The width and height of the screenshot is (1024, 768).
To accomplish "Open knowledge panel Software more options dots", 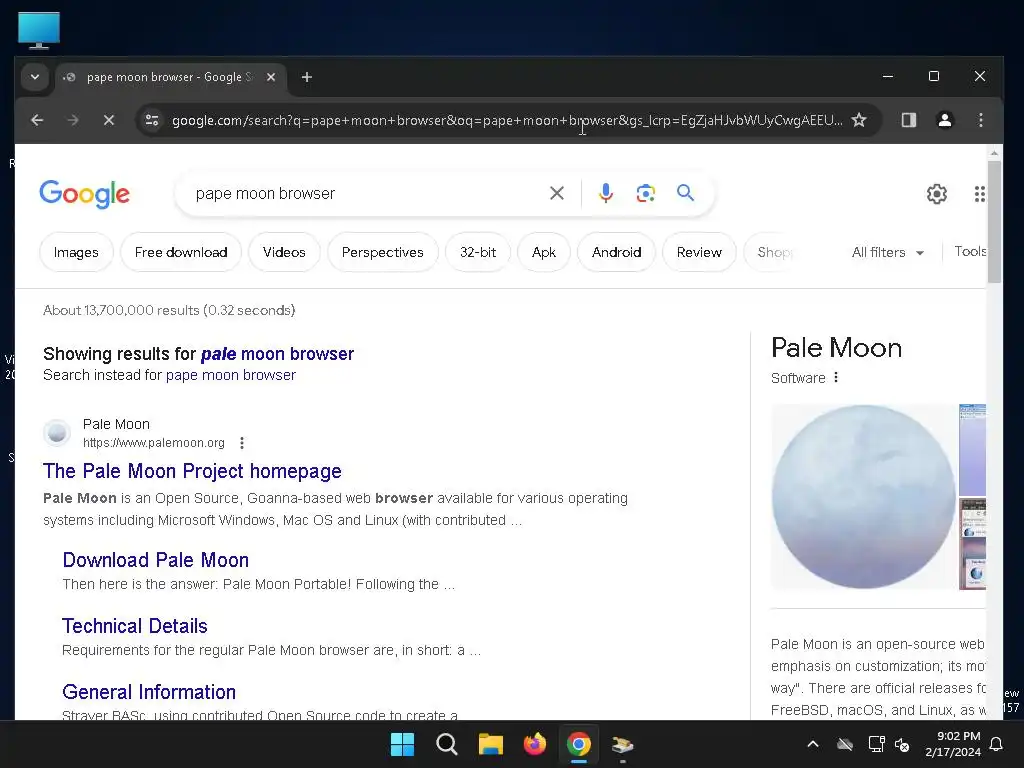I will click(836, 377).
